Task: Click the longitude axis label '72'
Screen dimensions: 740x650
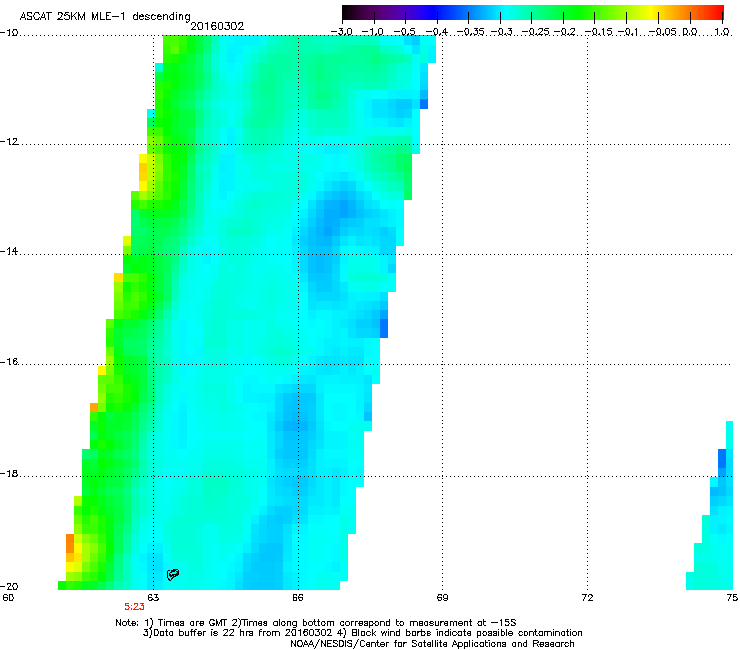Action: click(587, 598)
